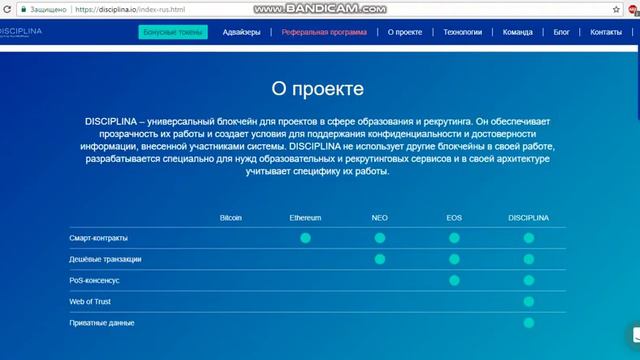Click DISCIPLINA's dot in Смарт-контракты row
The width and height of the screenshot is (640, 360).
pos(529,238)
